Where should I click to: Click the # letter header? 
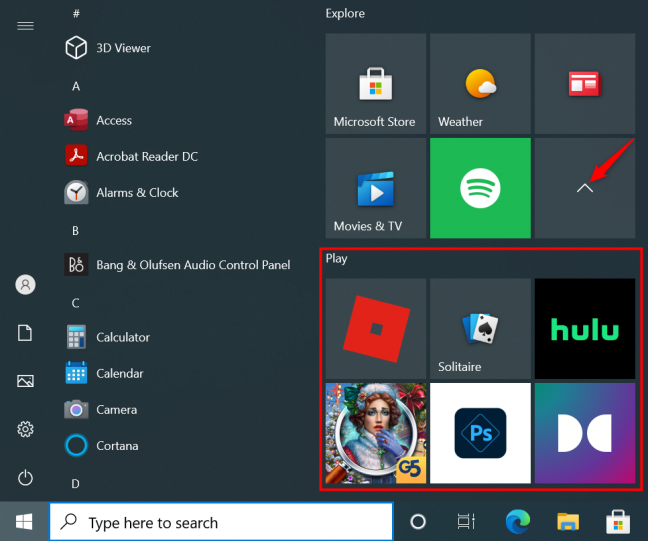(76, 14)
